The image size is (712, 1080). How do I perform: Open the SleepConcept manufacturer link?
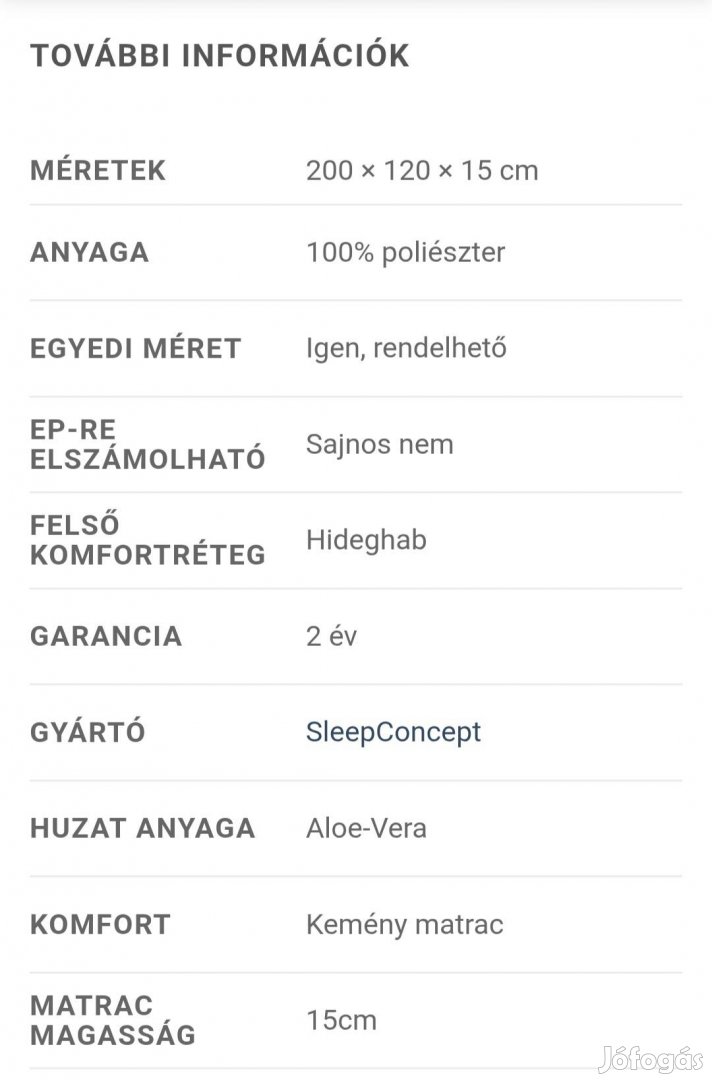click(393, 732)
